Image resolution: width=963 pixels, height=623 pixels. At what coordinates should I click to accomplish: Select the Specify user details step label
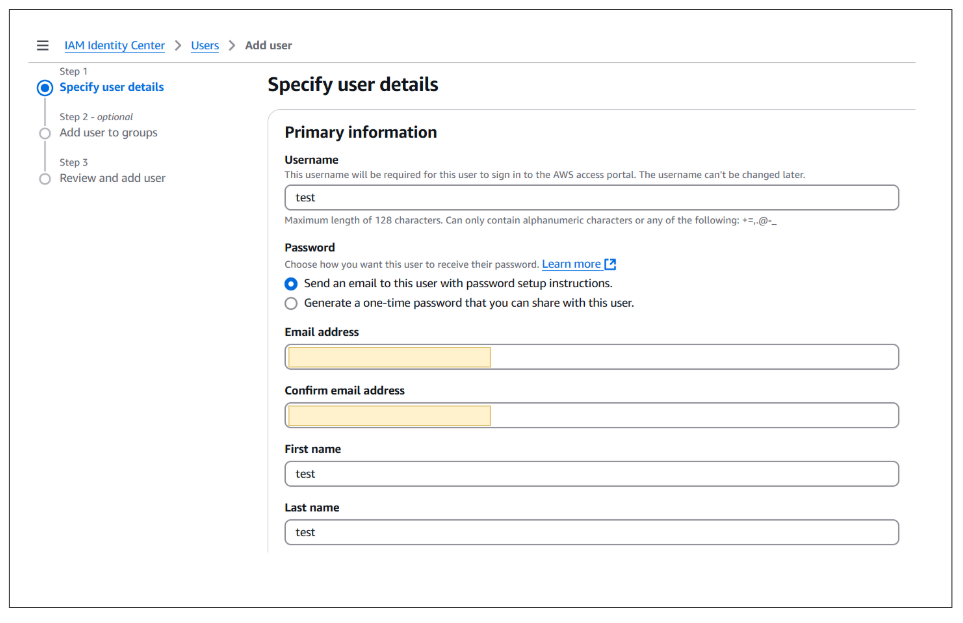point(111,88)
